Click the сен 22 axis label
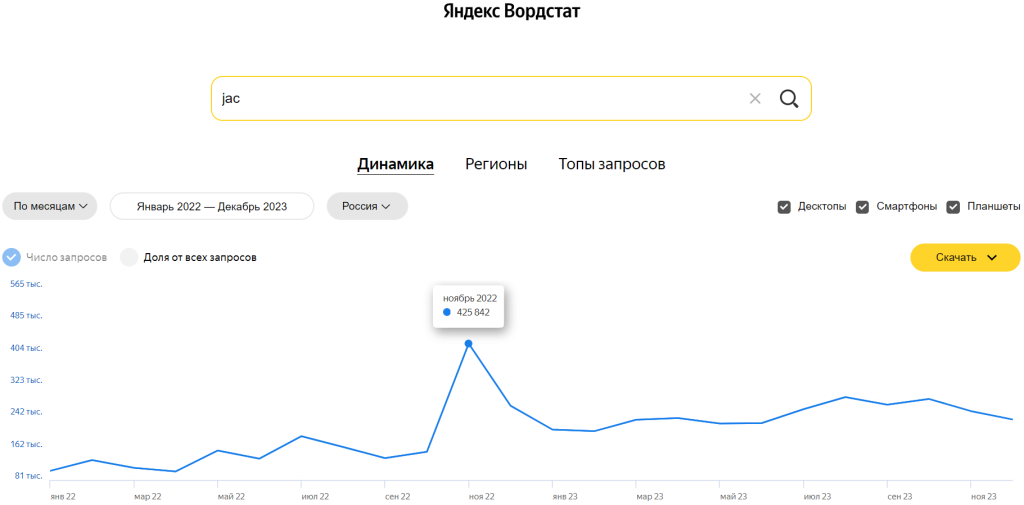1024x505 pixels. tap(398, 497)
